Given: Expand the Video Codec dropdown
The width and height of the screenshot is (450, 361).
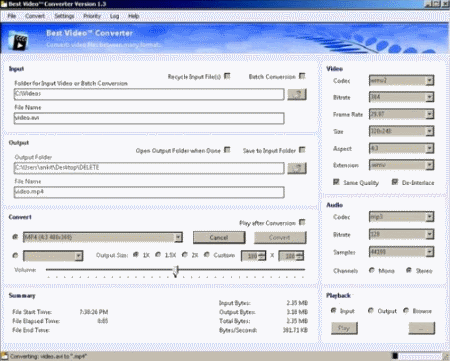Looking at the screenshot, I should click(x=429, y=80).
